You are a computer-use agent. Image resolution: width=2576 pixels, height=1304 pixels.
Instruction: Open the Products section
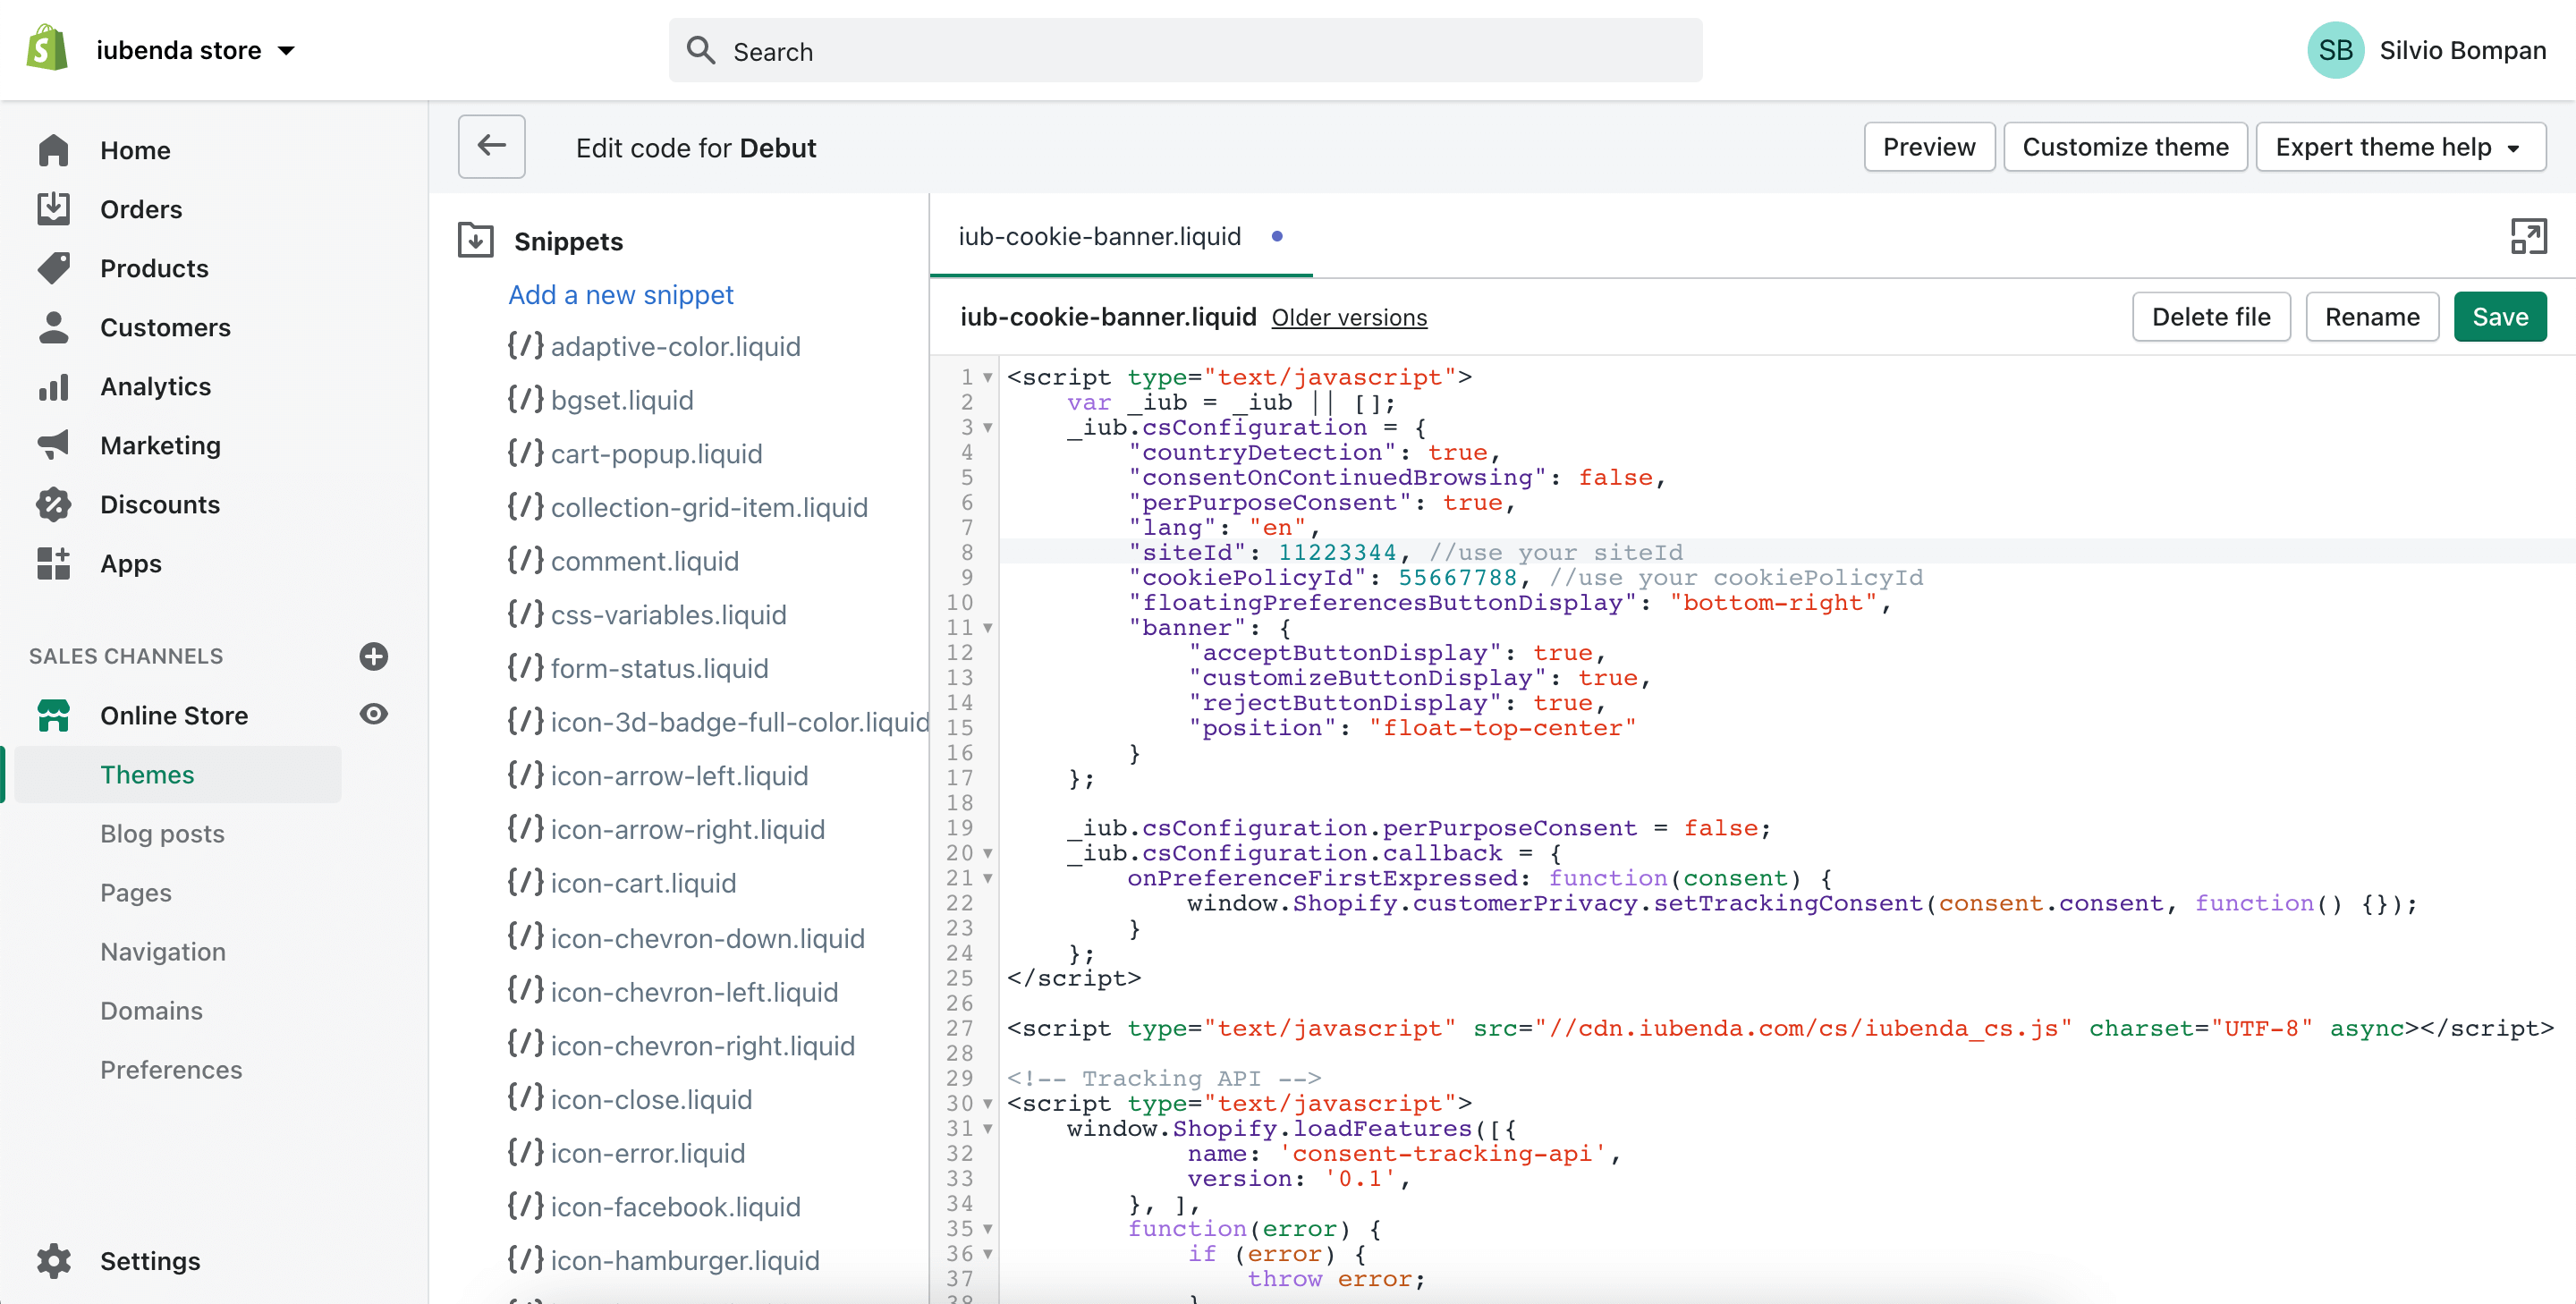click(152, 268)
